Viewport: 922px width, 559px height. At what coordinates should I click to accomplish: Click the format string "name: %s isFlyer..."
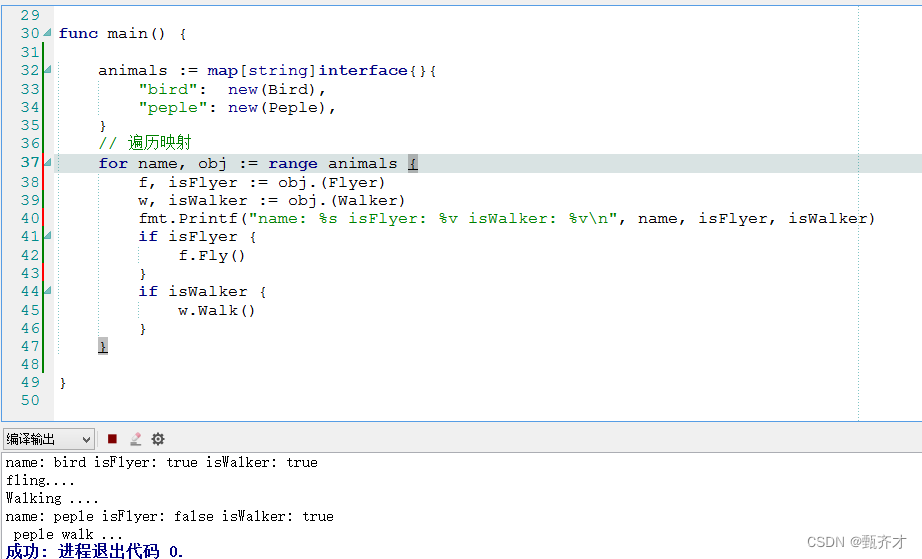[432, 219]
